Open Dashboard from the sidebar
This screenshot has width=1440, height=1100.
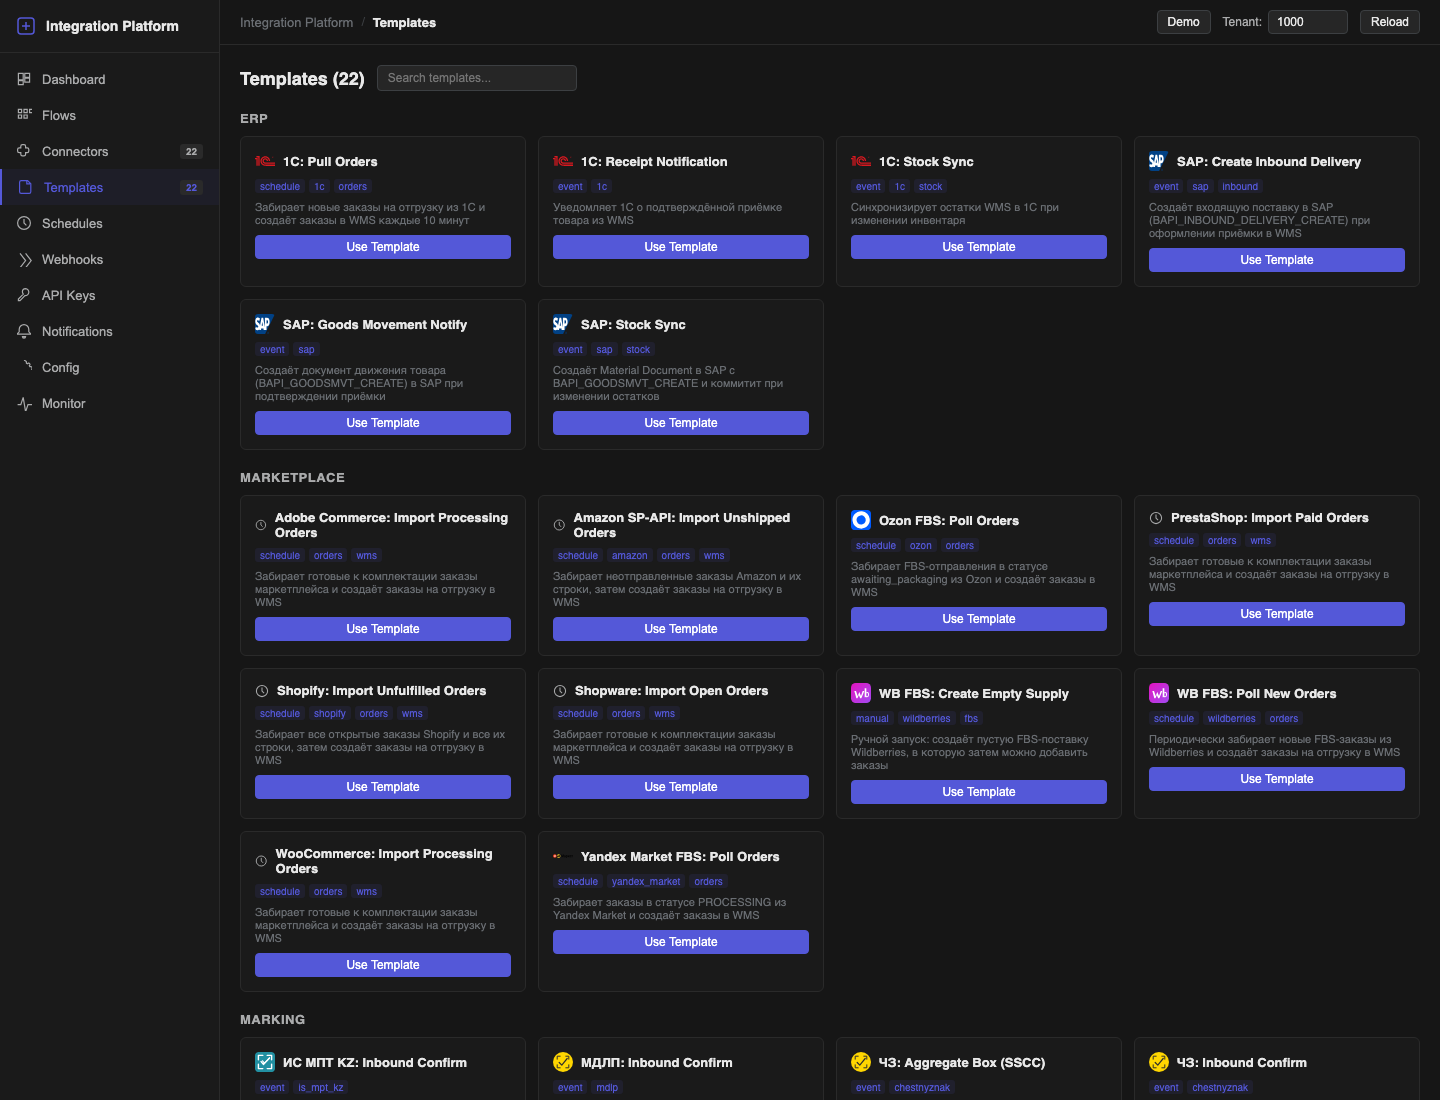click(109, 79)
